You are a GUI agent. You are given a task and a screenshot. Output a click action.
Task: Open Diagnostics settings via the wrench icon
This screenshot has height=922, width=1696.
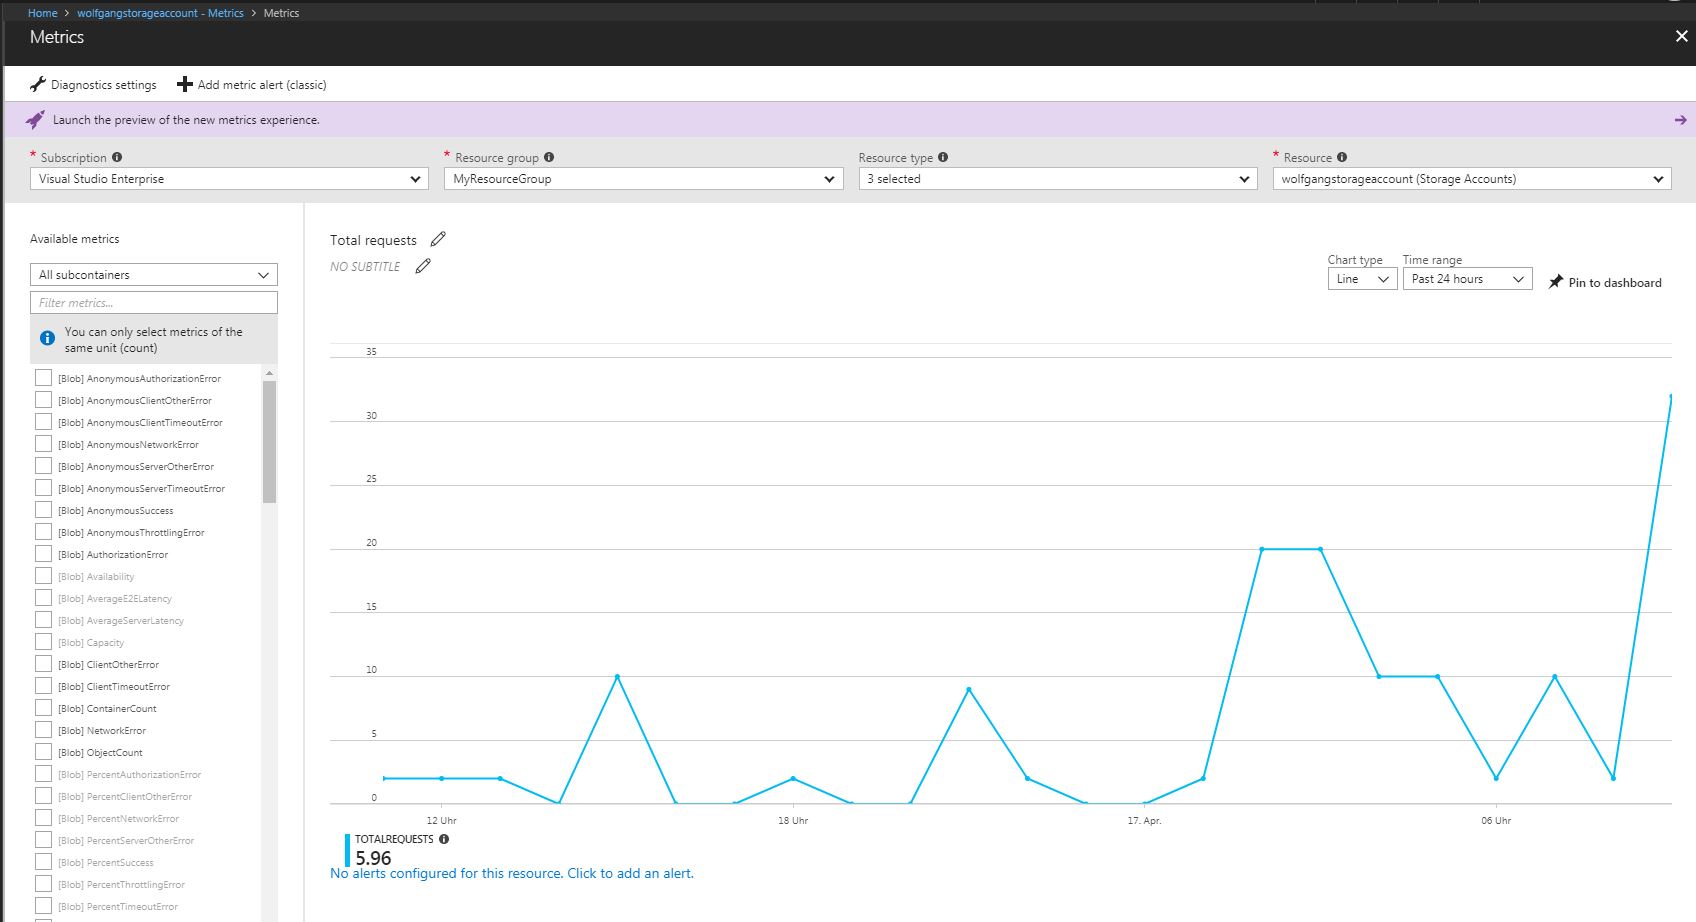[x=38, y=84]
